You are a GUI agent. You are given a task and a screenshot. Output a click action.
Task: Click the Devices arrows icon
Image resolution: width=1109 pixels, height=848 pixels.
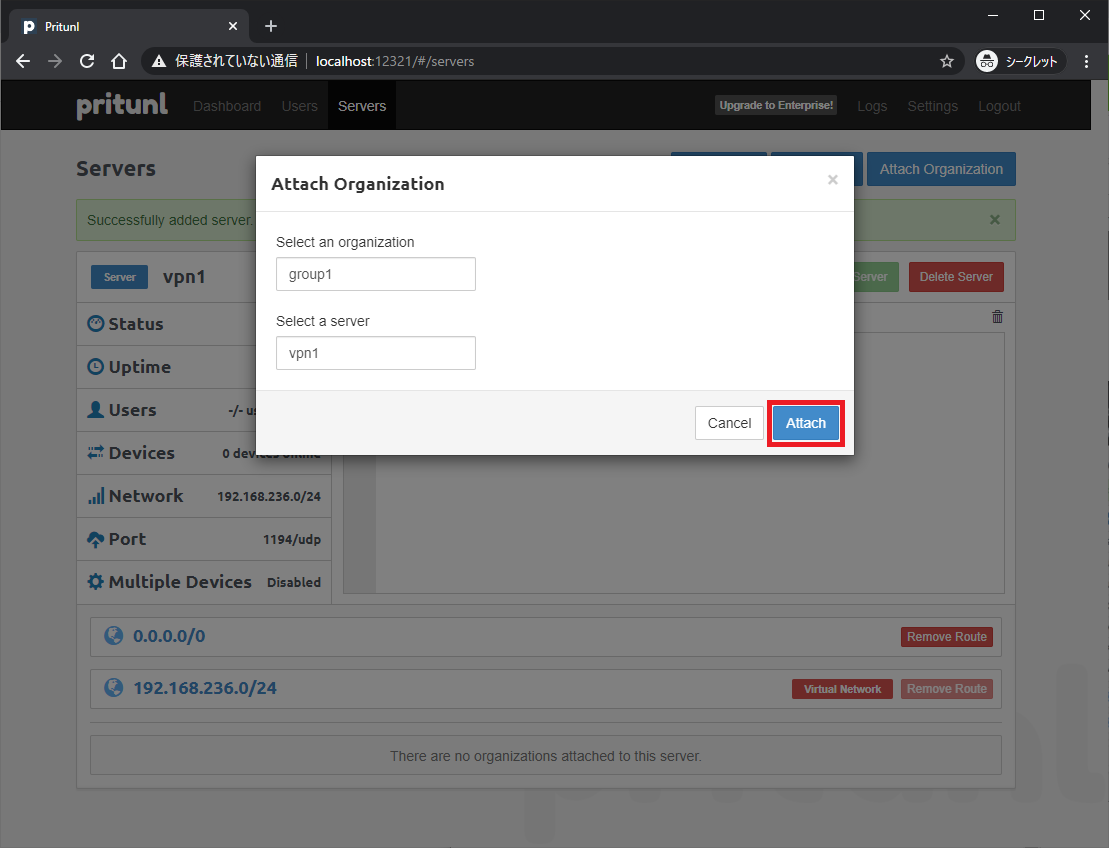point(95,453)
